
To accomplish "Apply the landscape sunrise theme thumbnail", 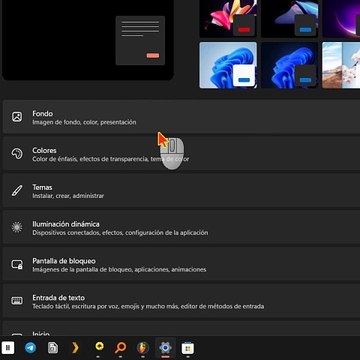I will click(x=341, y=65).
